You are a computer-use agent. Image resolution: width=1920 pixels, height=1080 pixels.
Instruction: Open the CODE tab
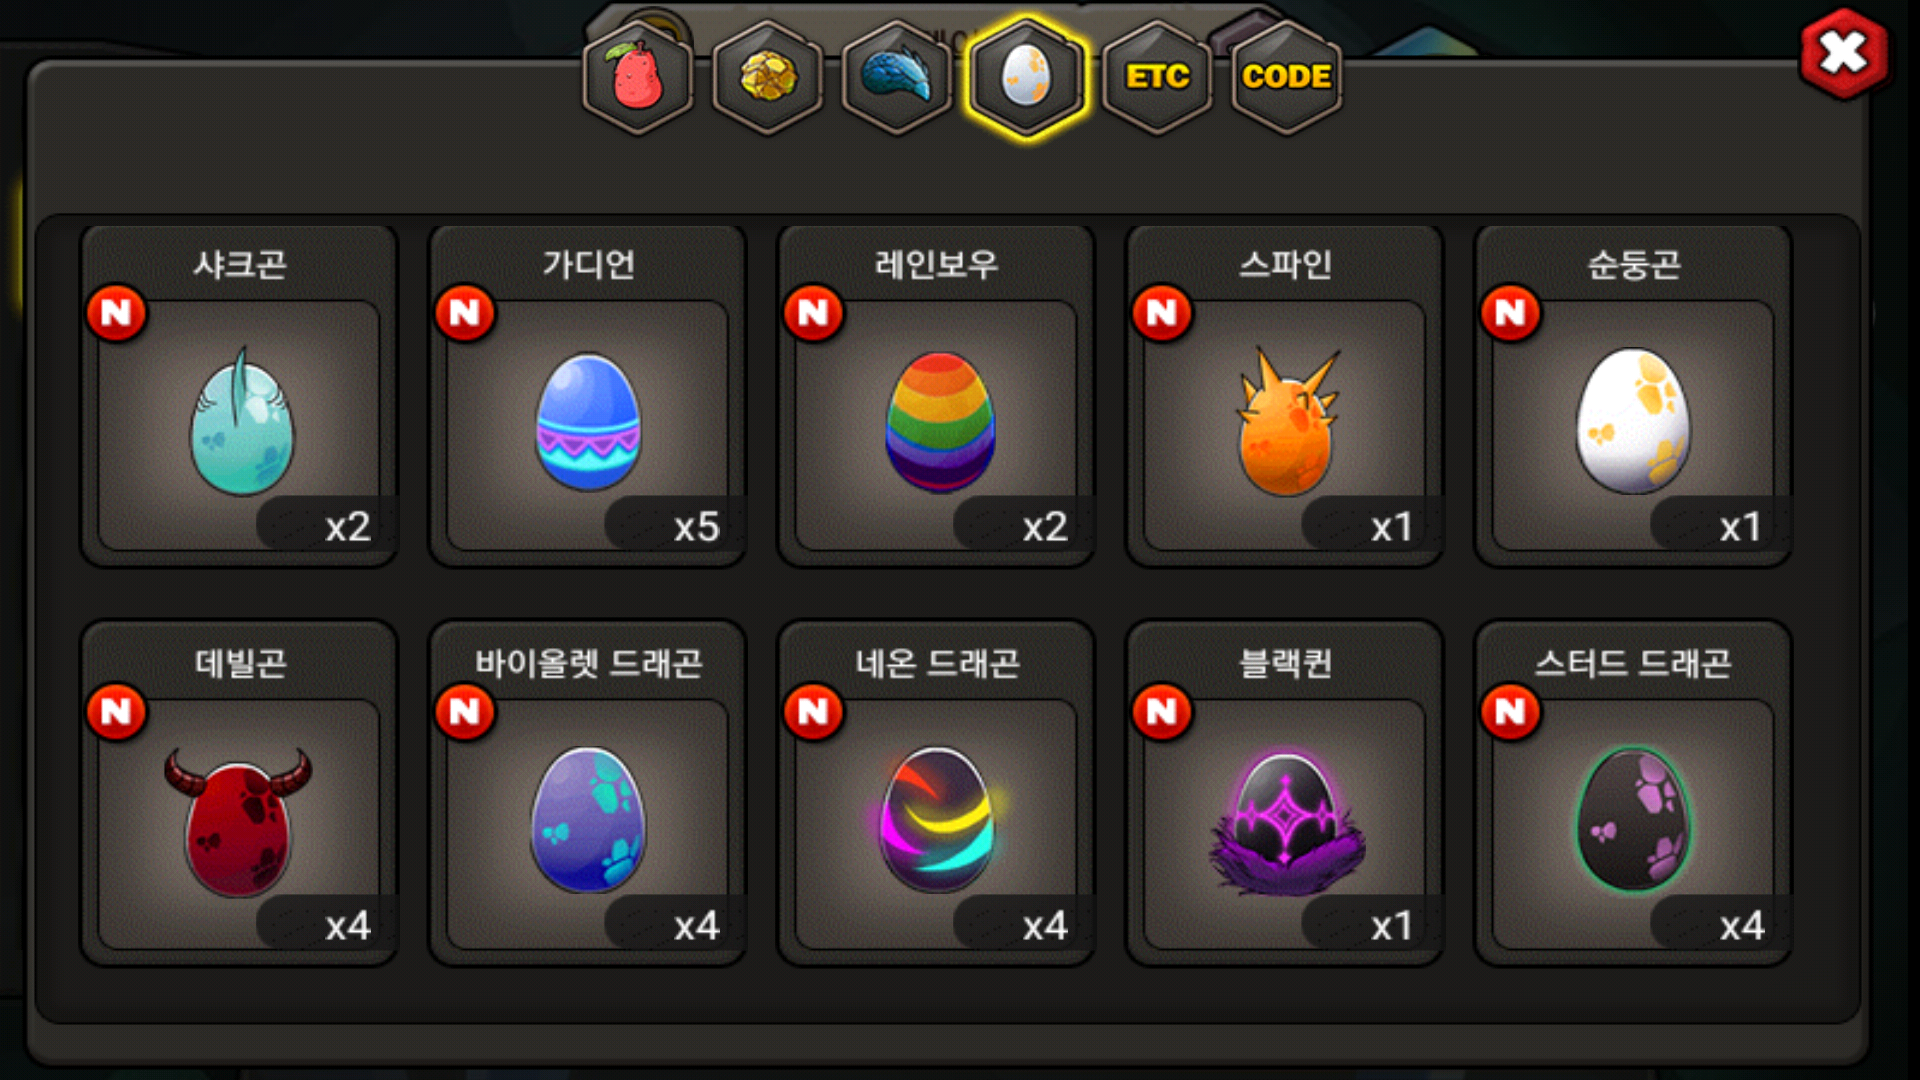point(1286,77)
